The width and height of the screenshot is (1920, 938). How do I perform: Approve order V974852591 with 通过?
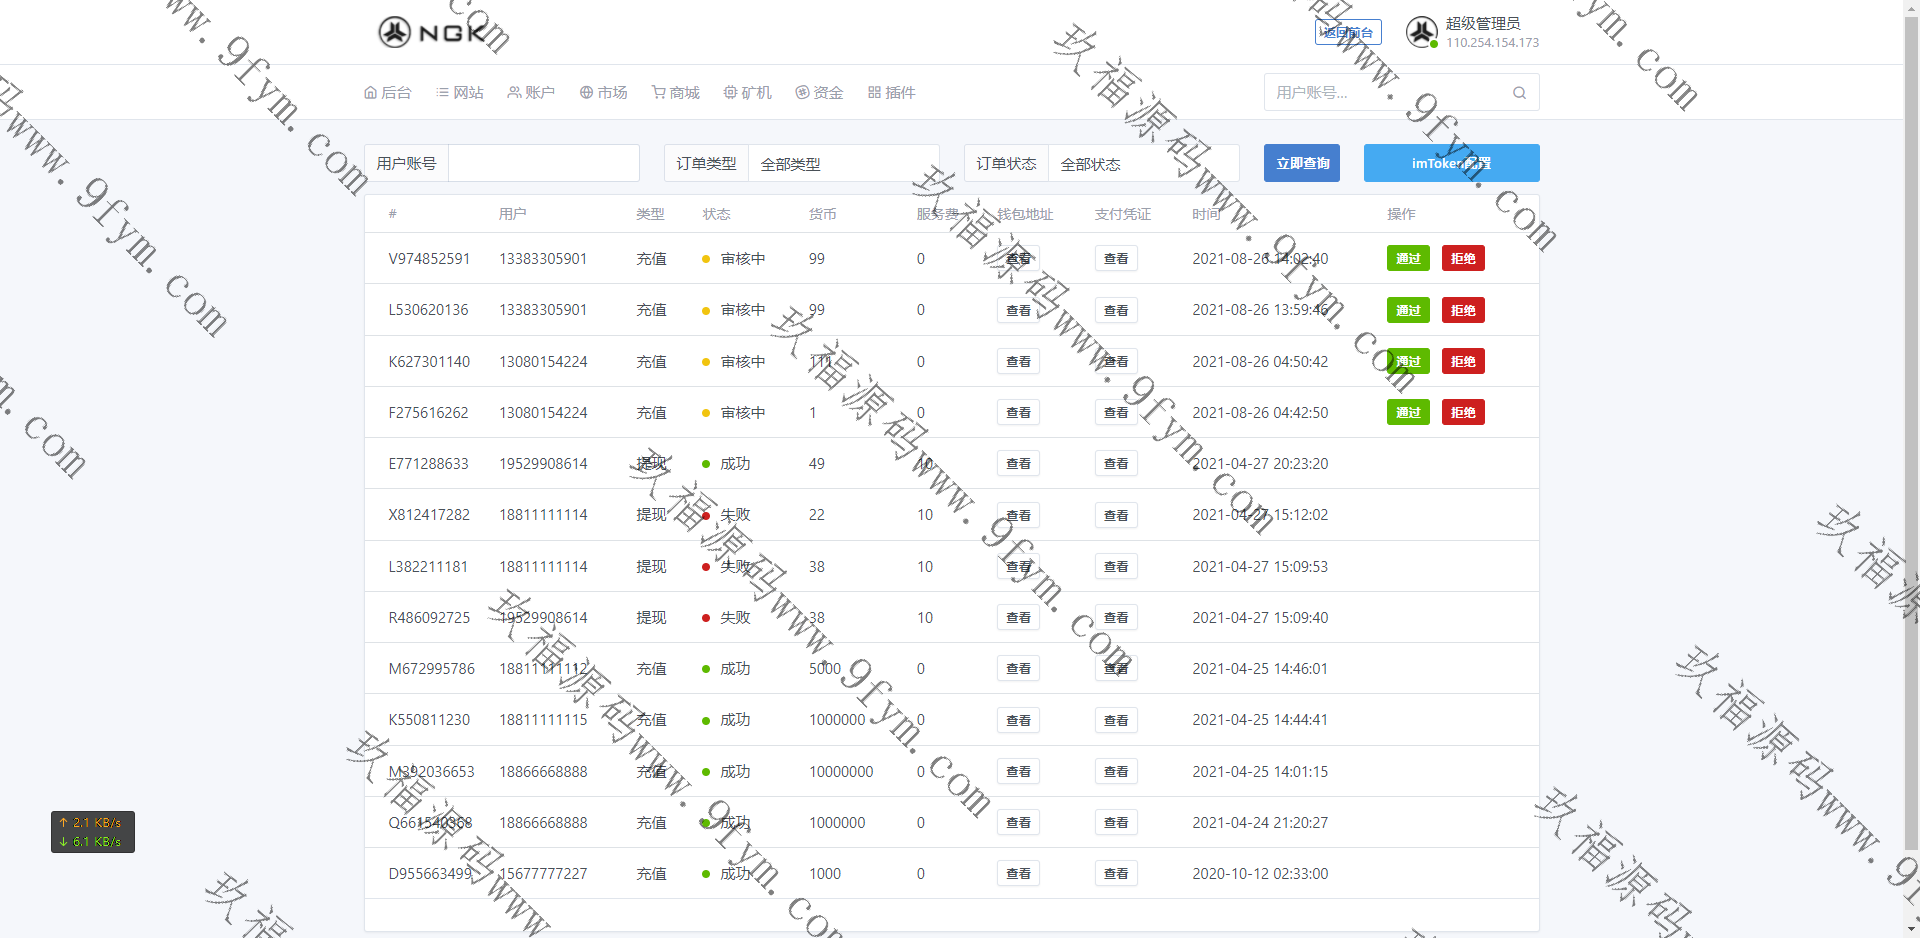coord(1408,258)
